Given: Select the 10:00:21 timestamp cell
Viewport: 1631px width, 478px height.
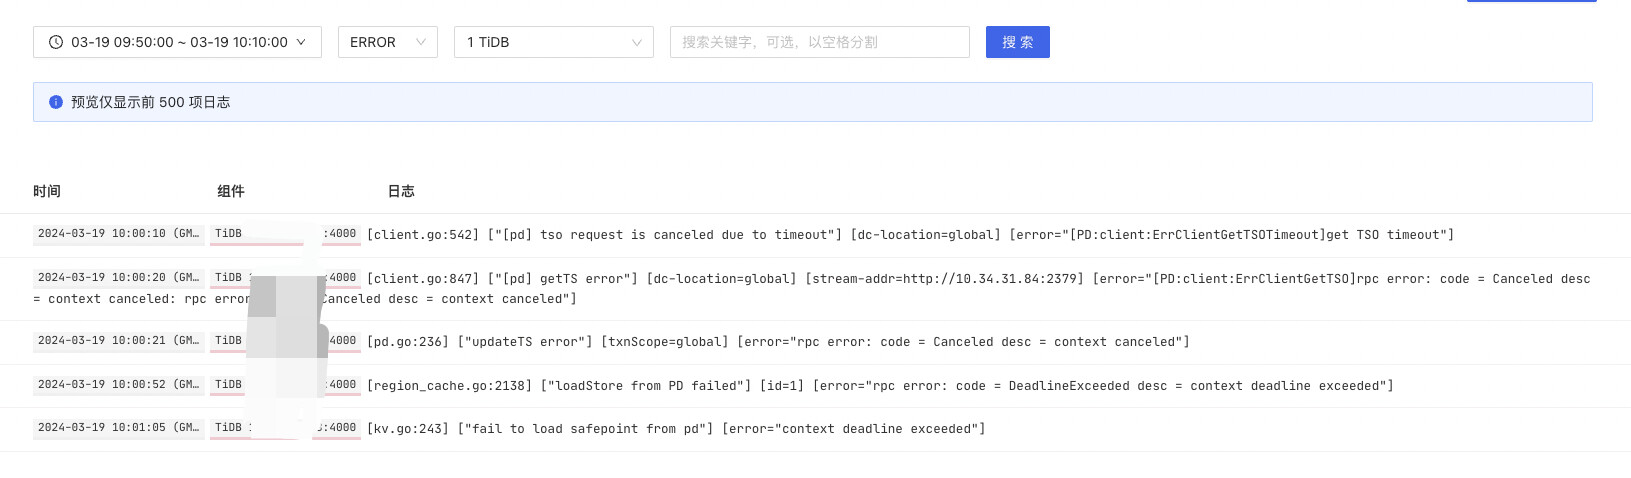Looking at the screenshot, I should [x=118, y=341].
